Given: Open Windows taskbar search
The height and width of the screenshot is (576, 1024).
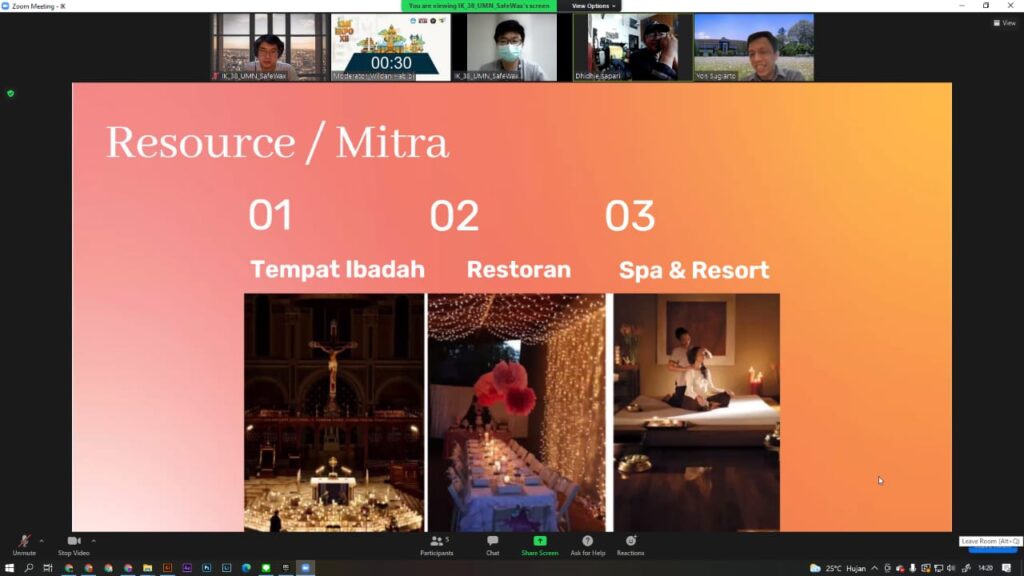Looking at the screenshot, I should point(28,568).
